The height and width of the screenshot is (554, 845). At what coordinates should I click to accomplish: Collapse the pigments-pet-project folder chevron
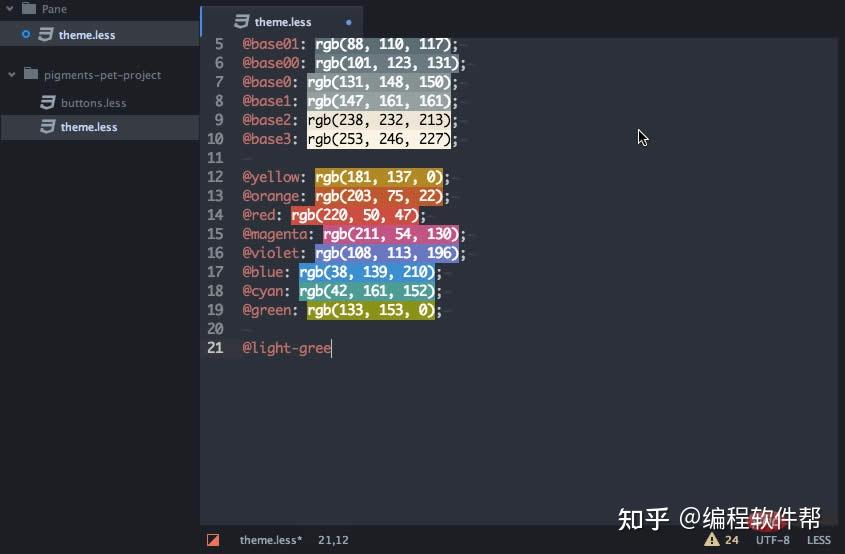coord(12,74)
